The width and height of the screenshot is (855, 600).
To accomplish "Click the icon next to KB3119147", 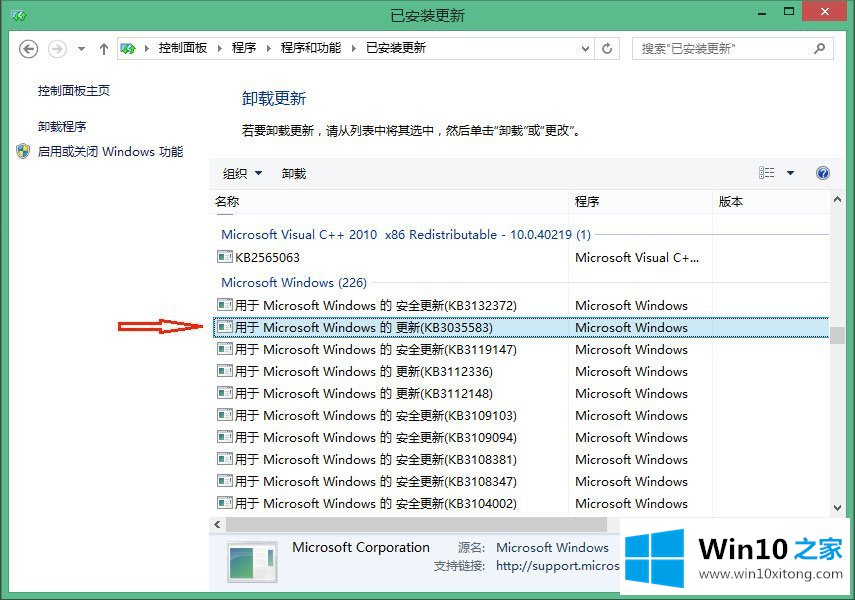I will coord(225,348).
